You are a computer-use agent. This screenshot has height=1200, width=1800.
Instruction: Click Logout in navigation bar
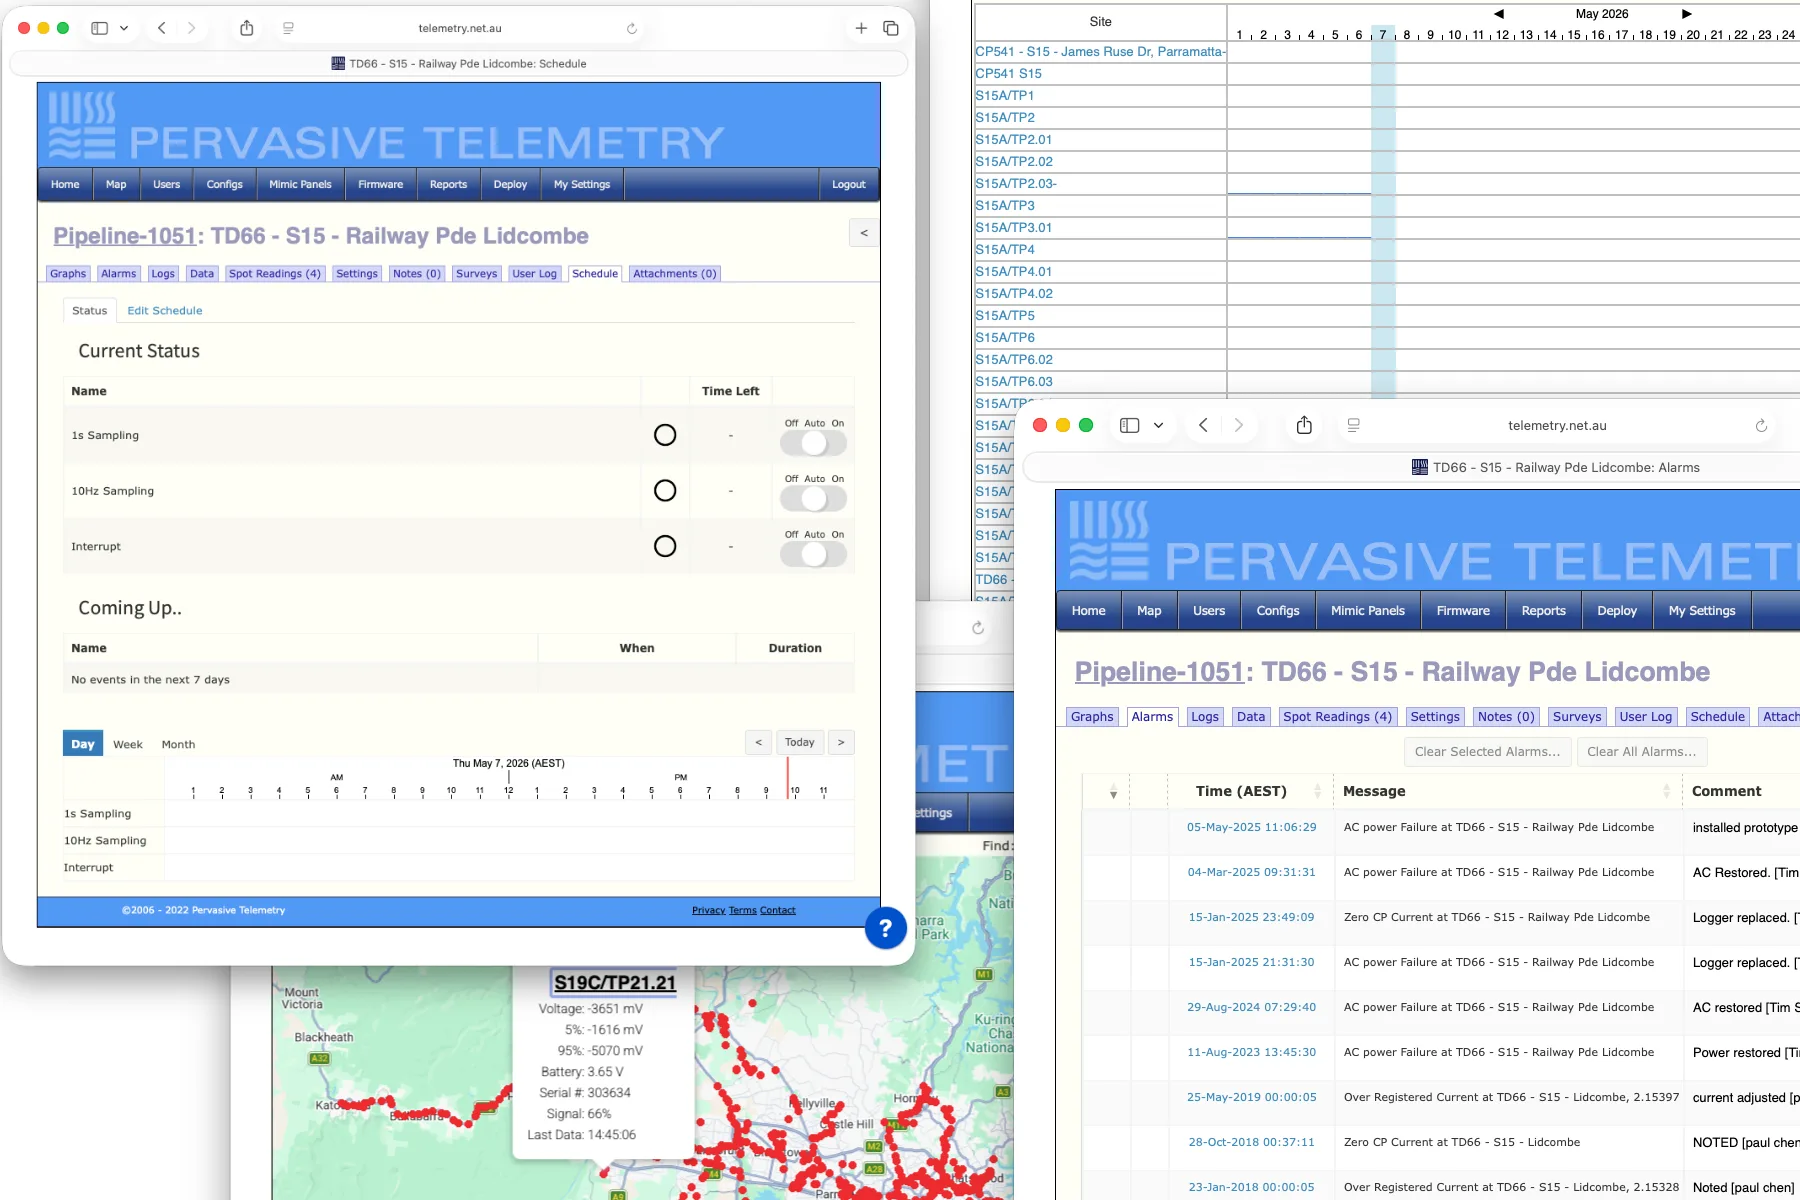click(849, 184)
